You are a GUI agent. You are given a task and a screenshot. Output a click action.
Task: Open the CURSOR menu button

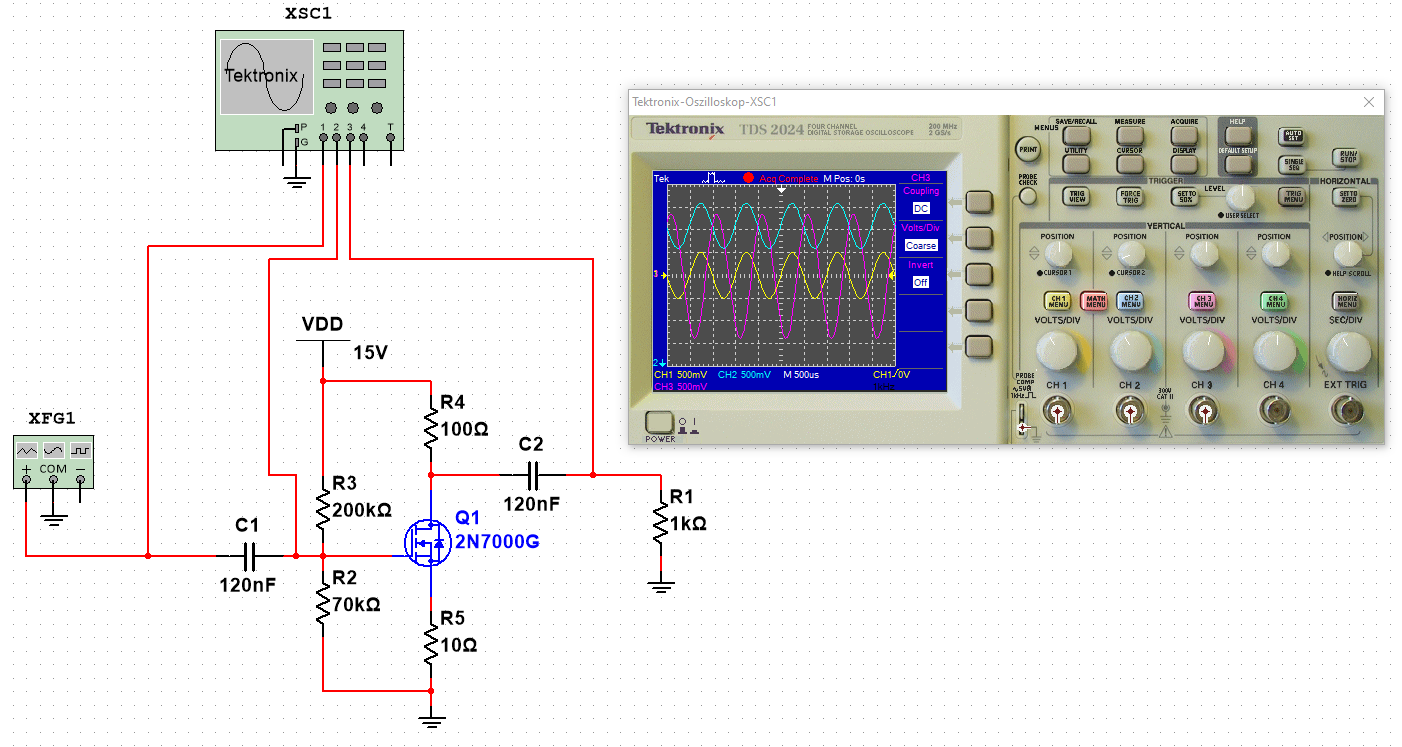1130,164
